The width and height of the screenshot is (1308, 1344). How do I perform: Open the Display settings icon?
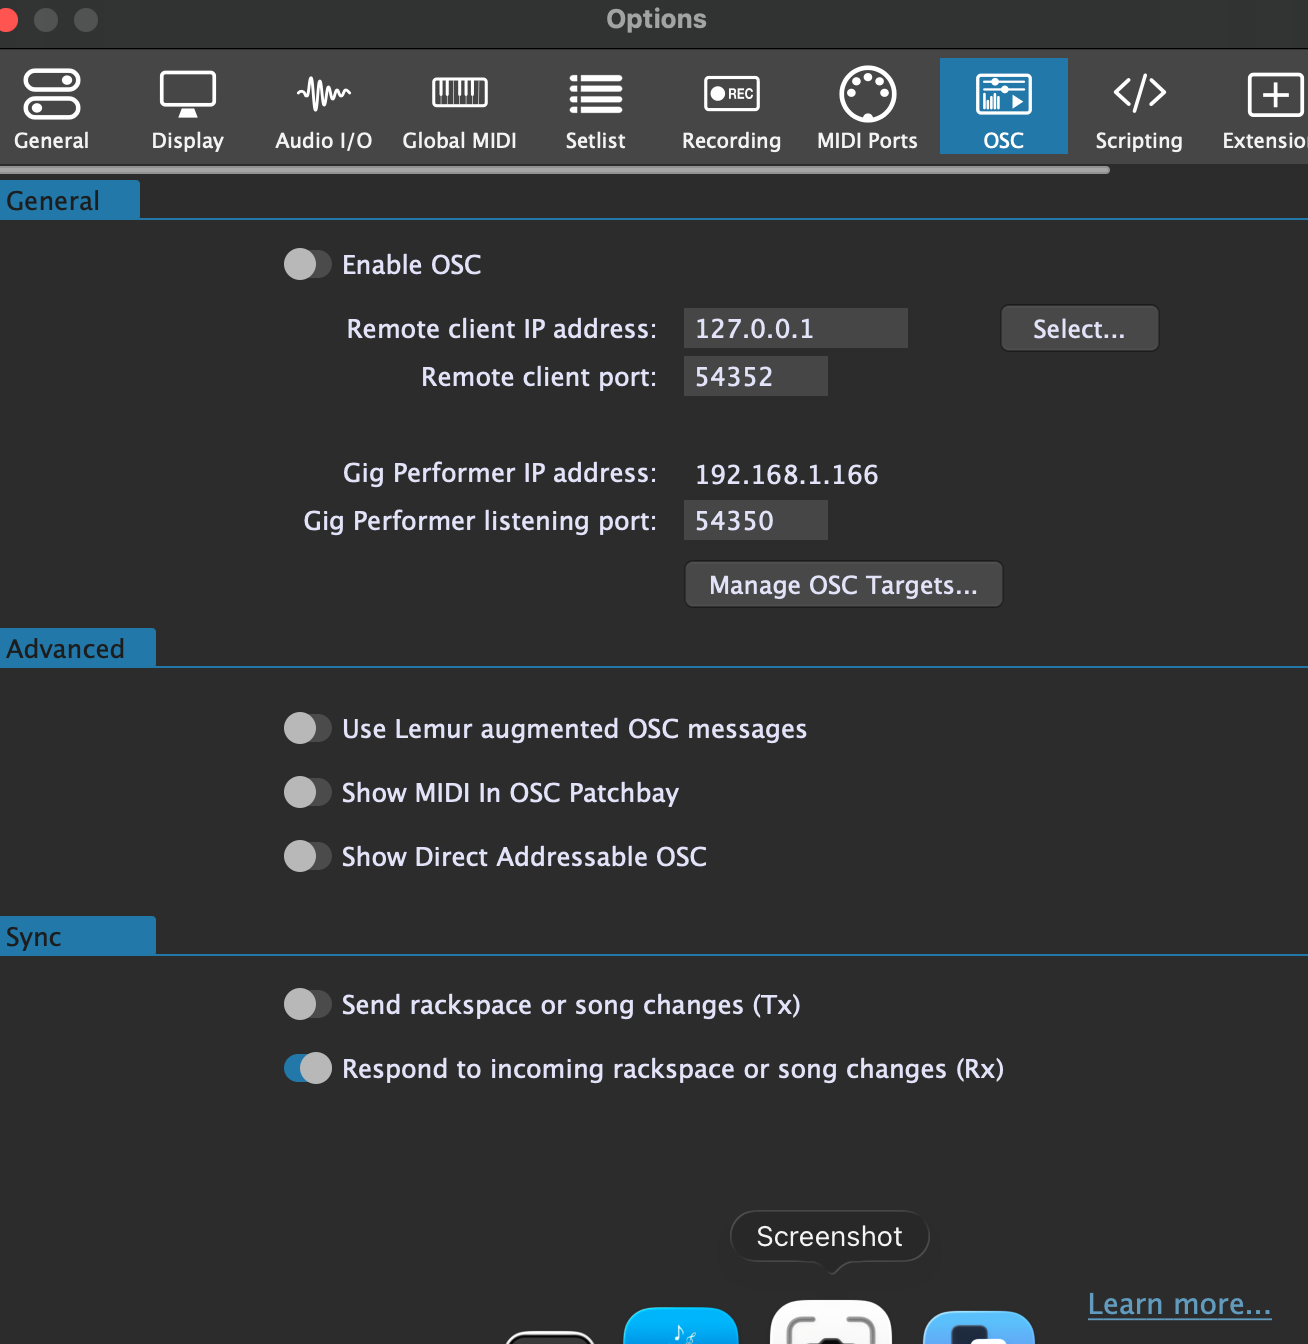click(187, 95)
